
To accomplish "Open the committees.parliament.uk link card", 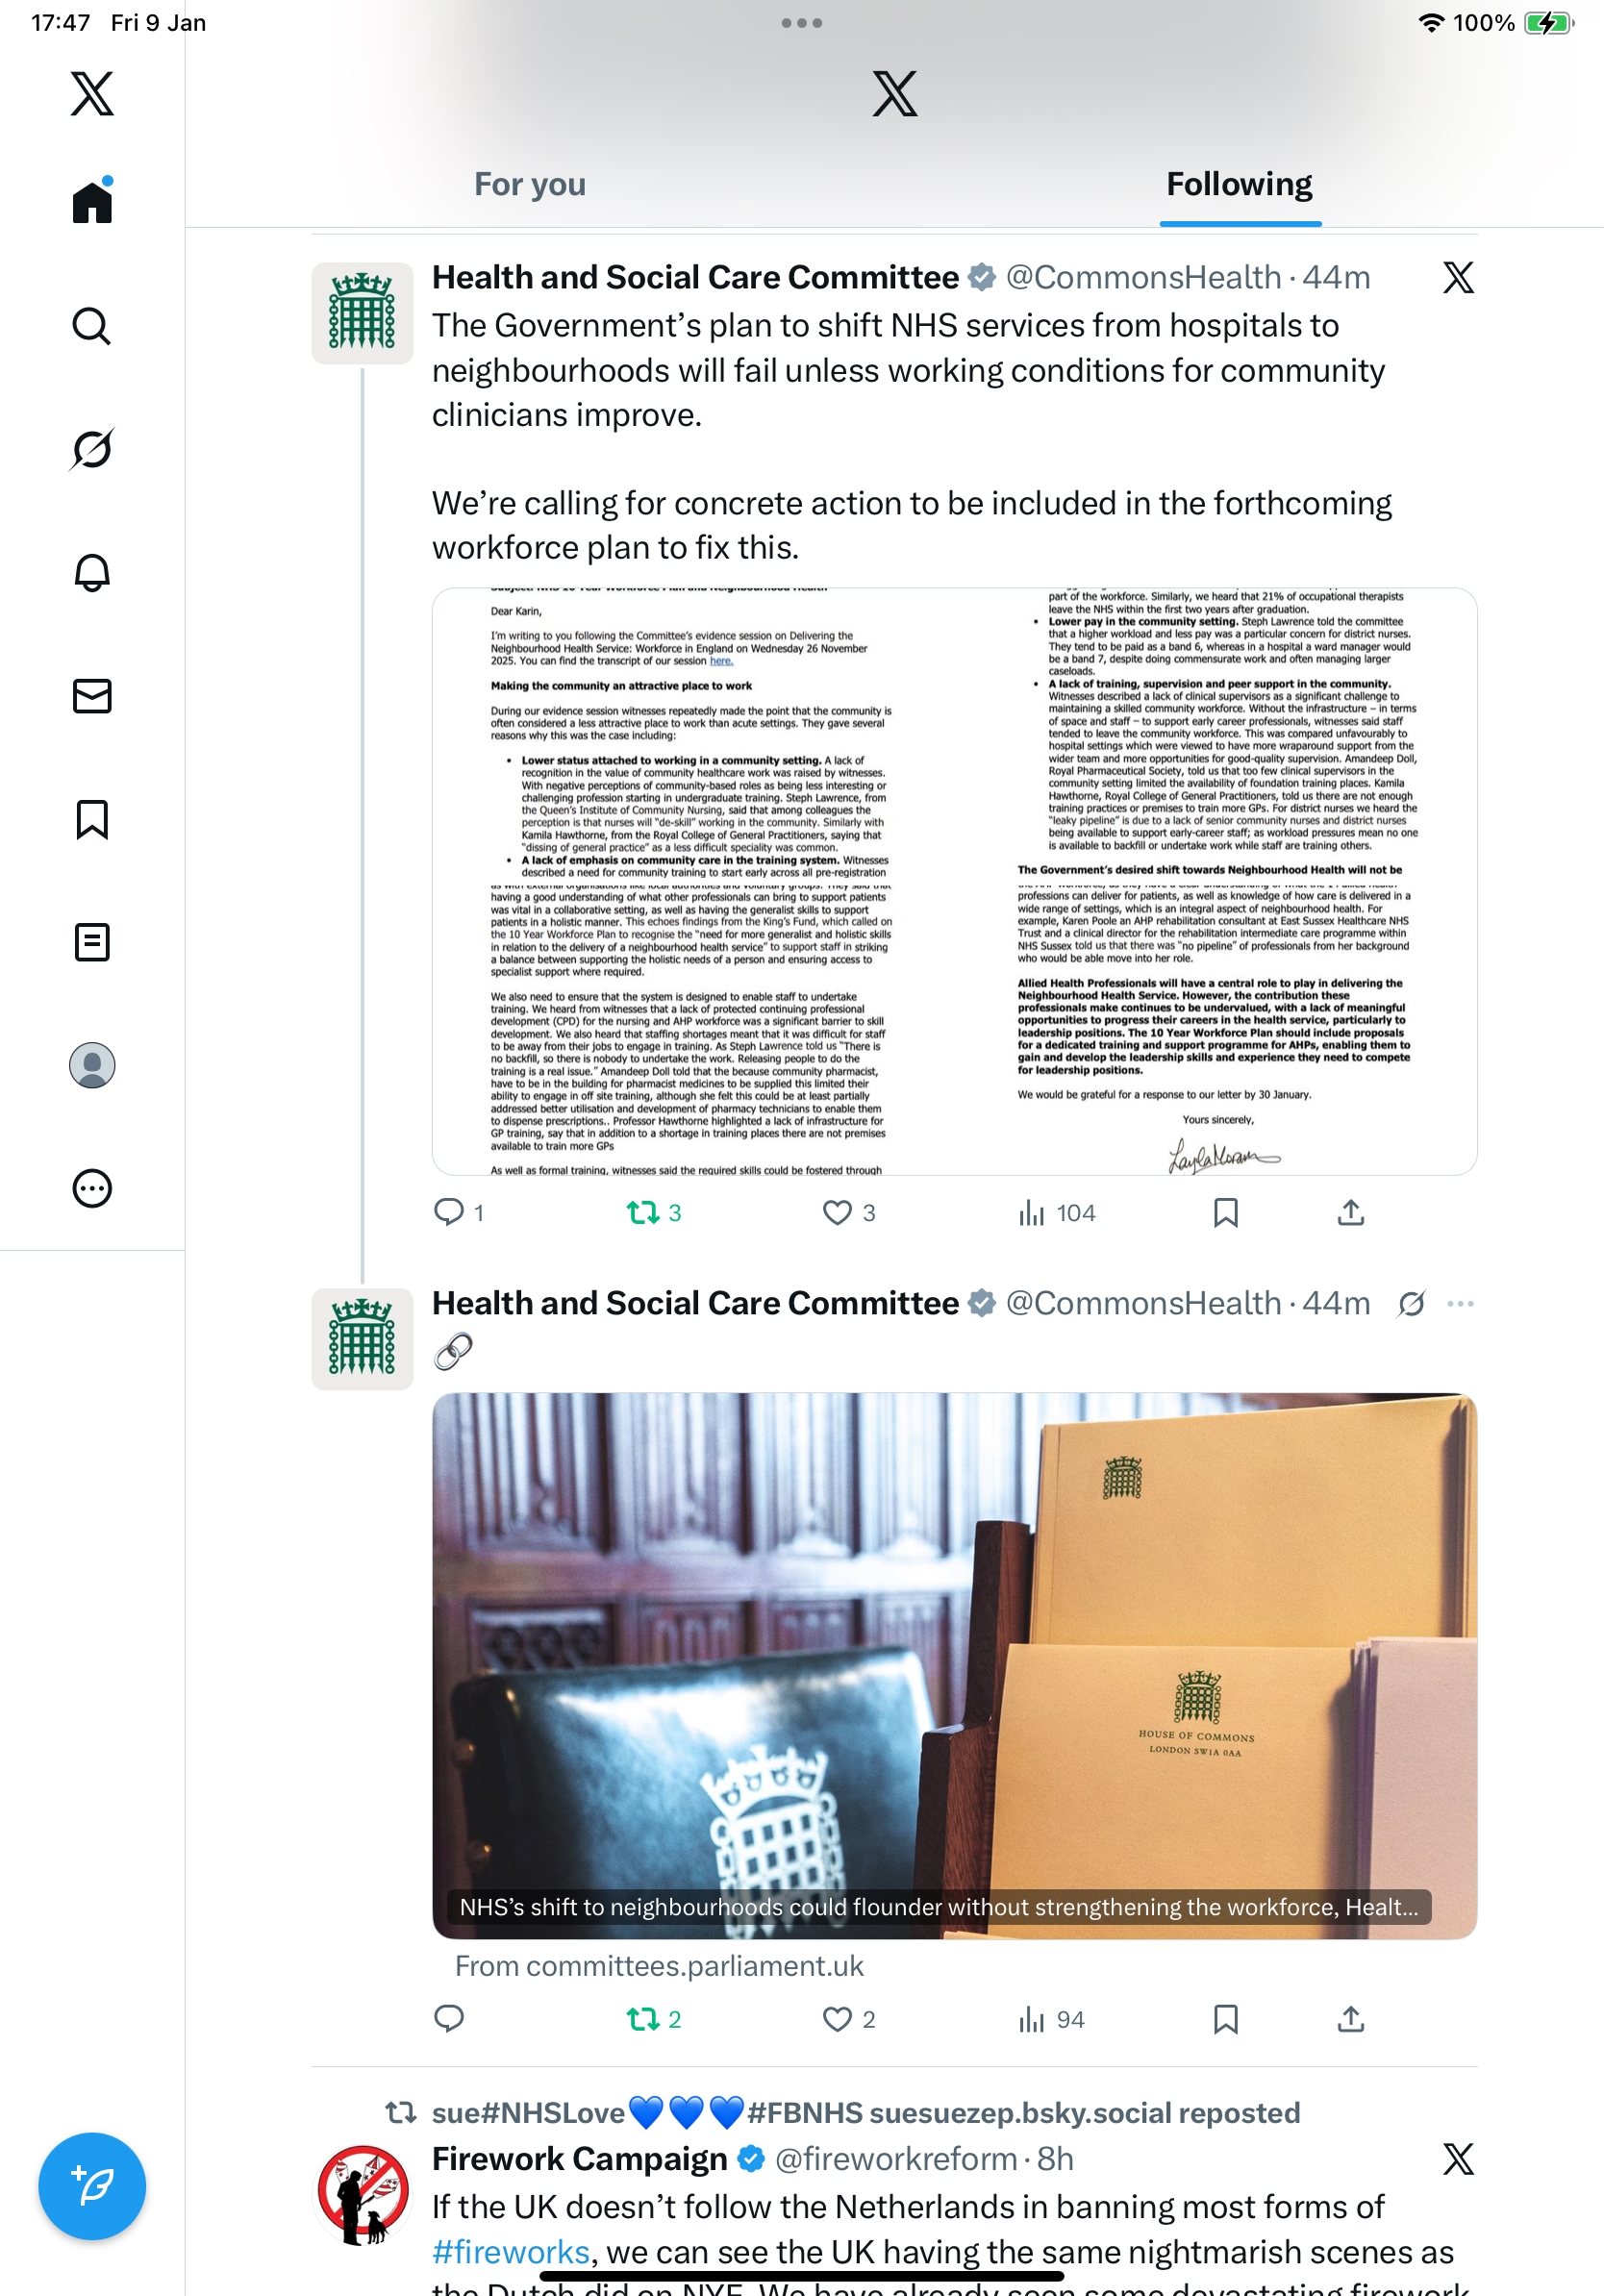I will tap(954, 1666).
